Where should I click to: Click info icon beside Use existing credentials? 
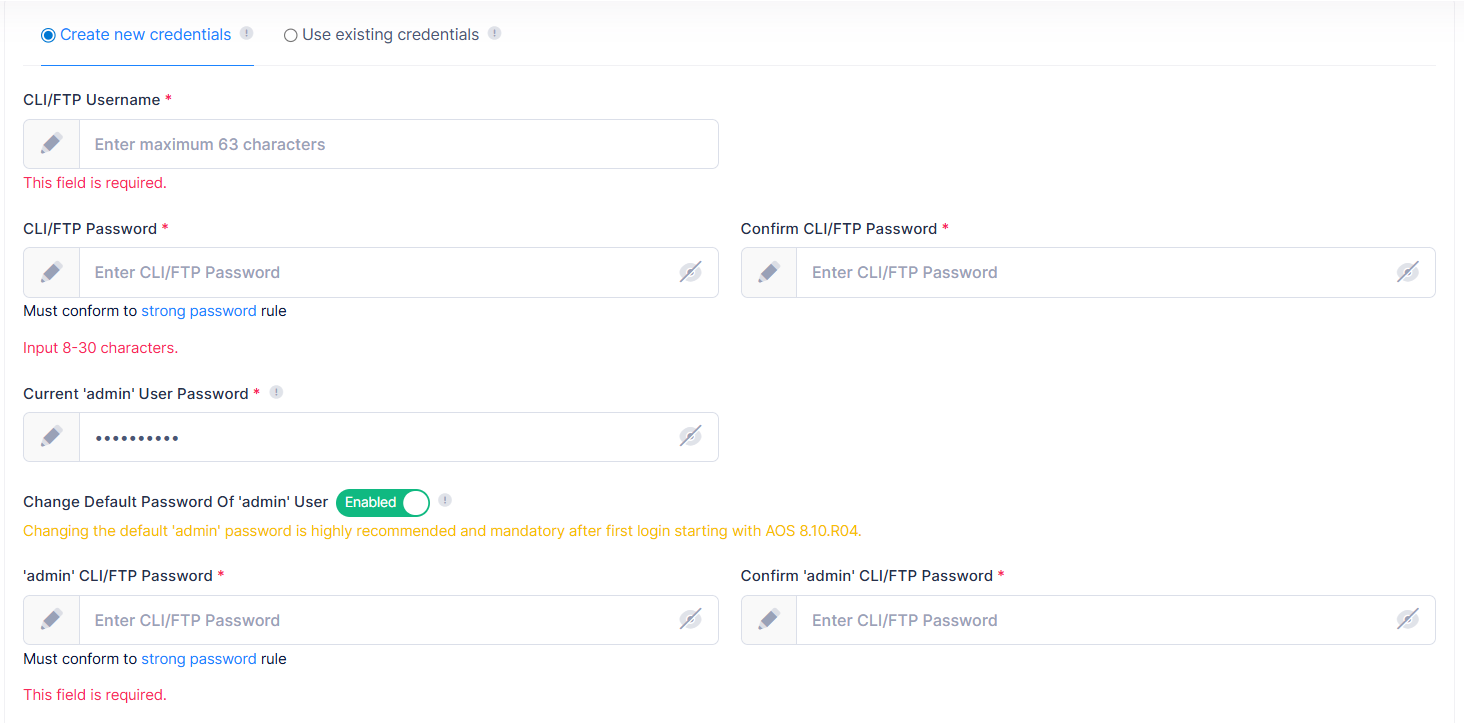494,33
